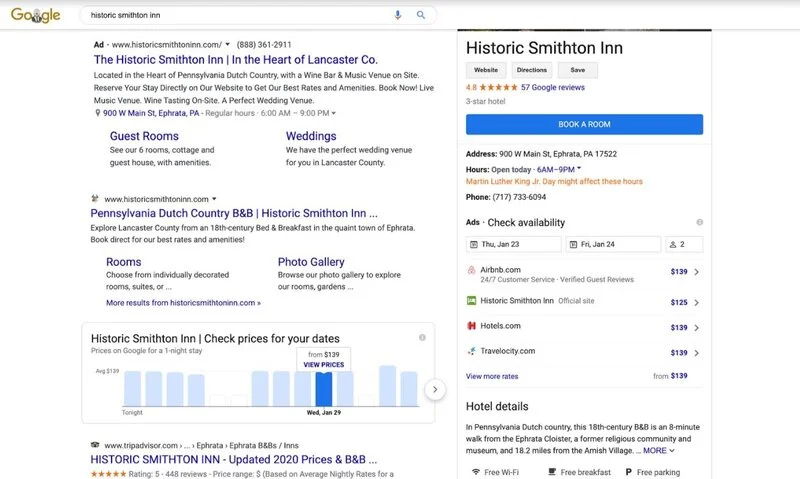Click the Free breakfast cup icon
The width and height of the screenshot is (800, 479).
tap(552, 472)
